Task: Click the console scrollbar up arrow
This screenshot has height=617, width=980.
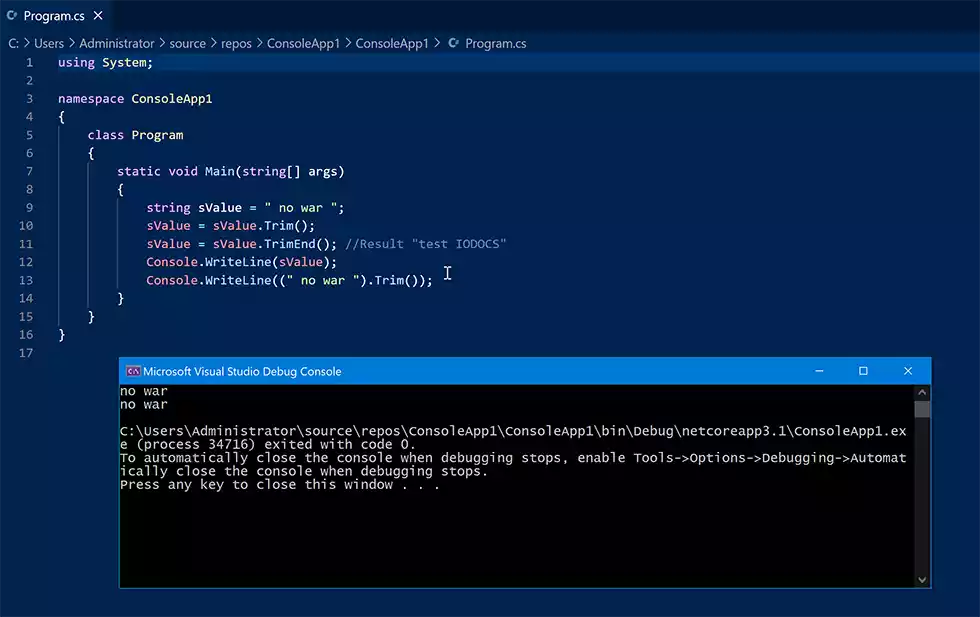Action: [922, 393]
